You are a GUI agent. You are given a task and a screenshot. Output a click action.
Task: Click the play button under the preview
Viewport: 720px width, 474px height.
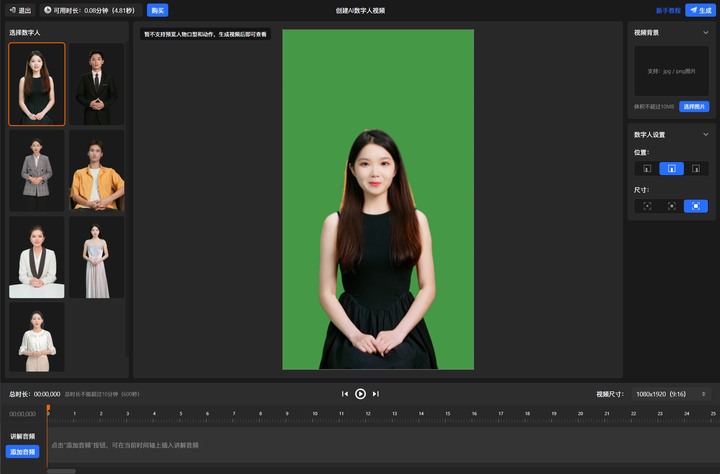click(x=360, y=394)
